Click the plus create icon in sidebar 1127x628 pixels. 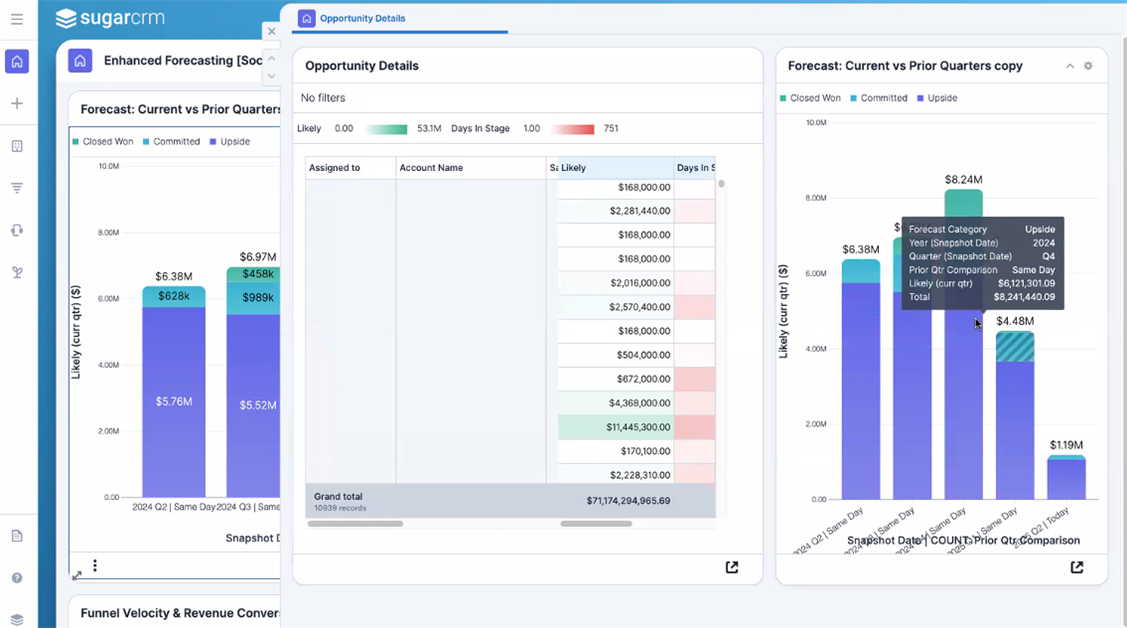click(17, 104)
